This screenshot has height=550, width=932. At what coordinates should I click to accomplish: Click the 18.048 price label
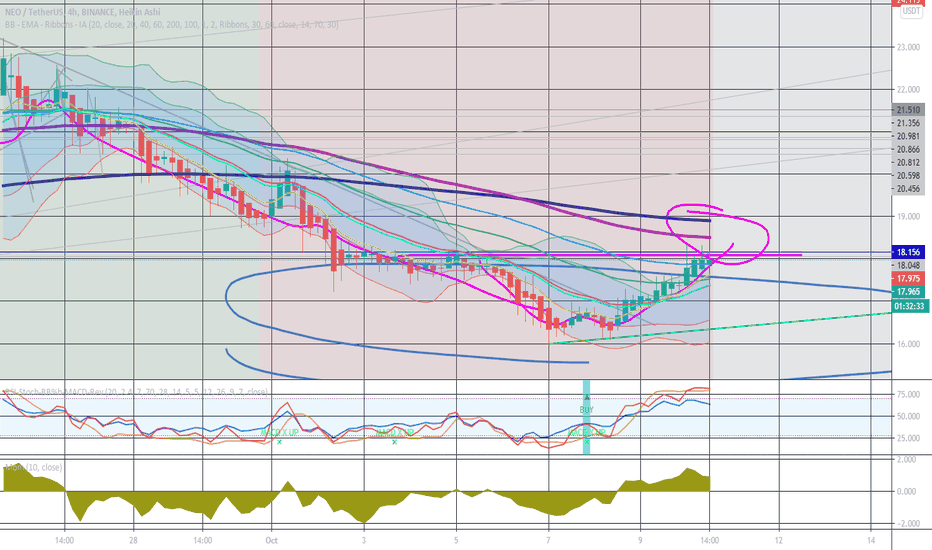[x=908, y=265]
